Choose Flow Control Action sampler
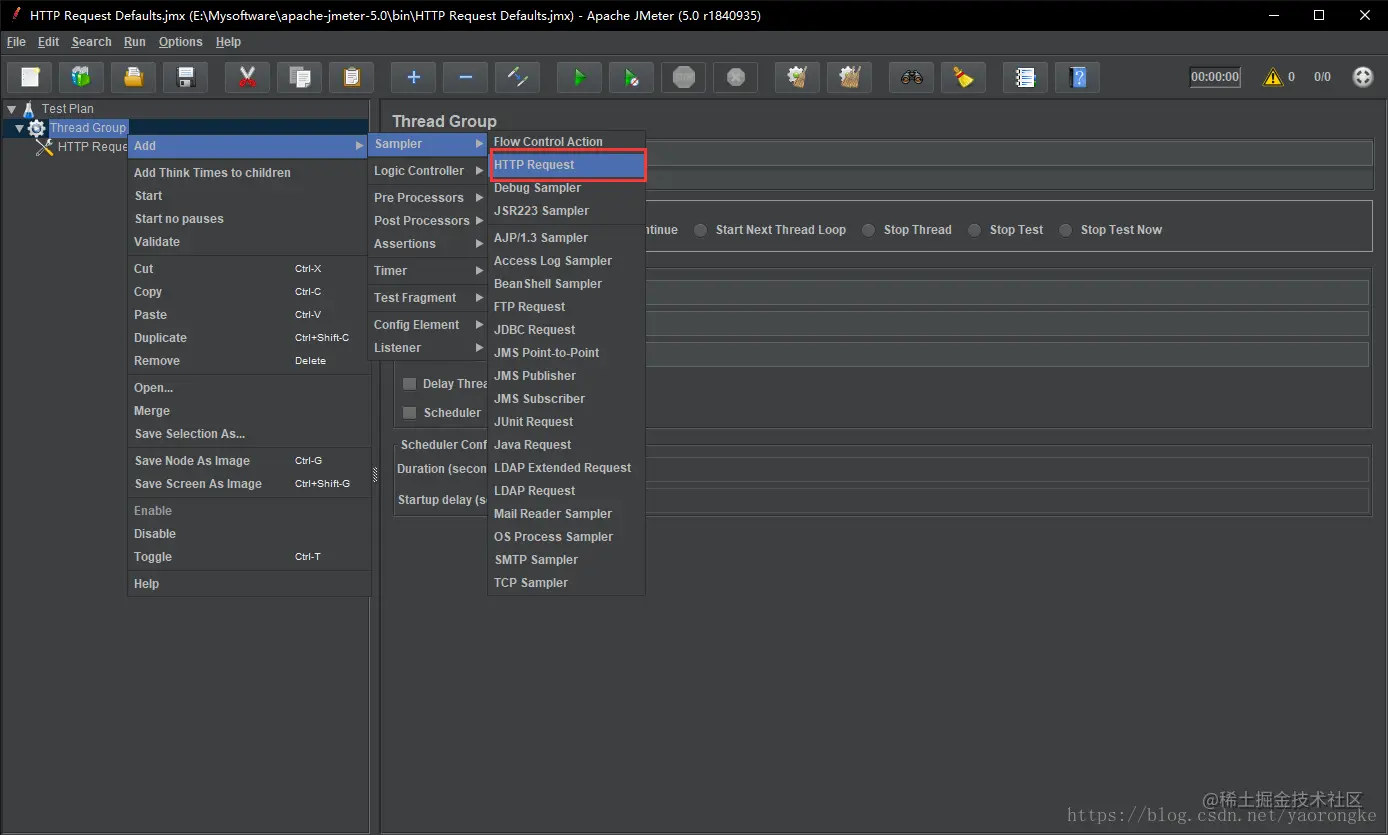The width and height of the screenshot is (1388, 835). (x=567, y=142)
